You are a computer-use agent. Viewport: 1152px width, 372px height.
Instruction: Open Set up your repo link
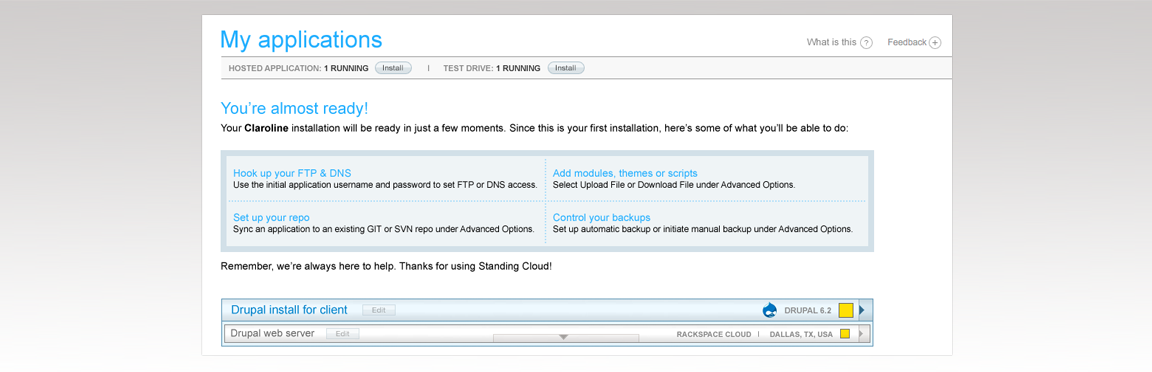tap(271, 218)
